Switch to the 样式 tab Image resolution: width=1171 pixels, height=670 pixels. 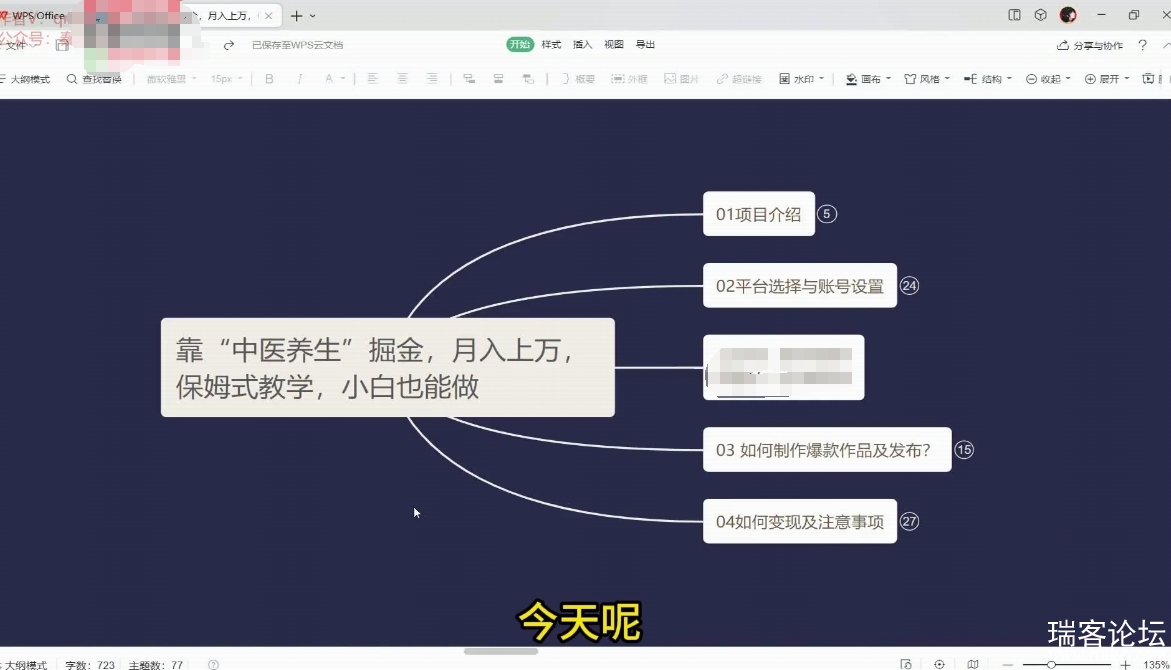tap(551, 45)
